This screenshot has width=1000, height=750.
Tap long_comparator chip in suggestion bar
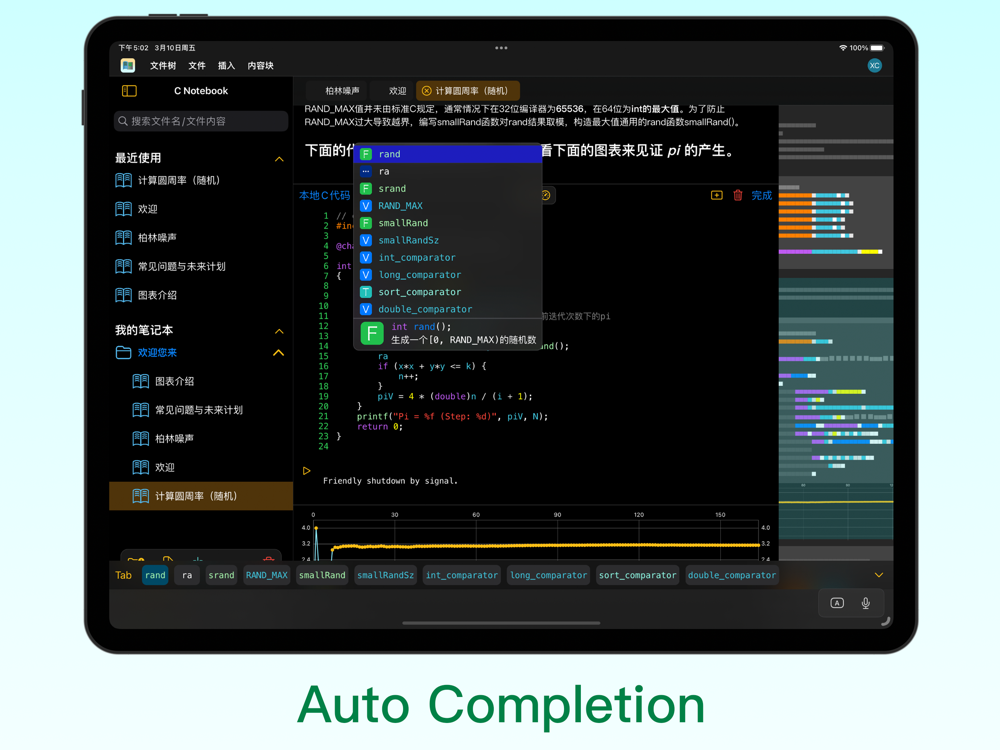click(548, 575)
